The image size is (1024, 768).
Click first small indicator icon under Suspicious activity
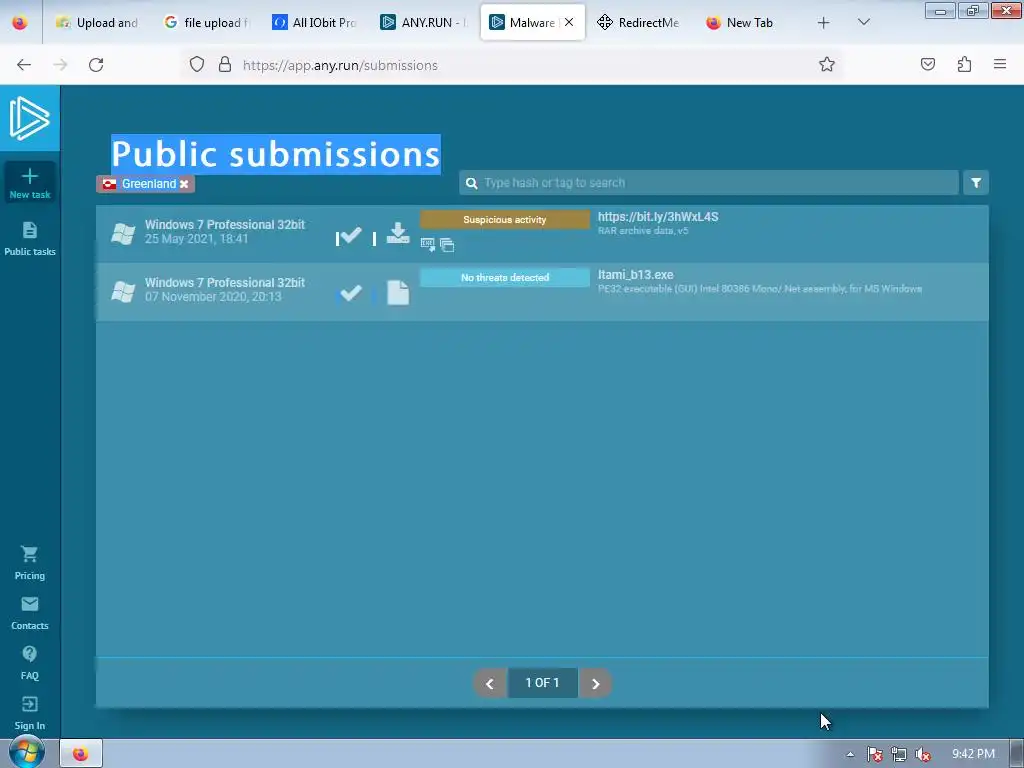pos(428,245)
